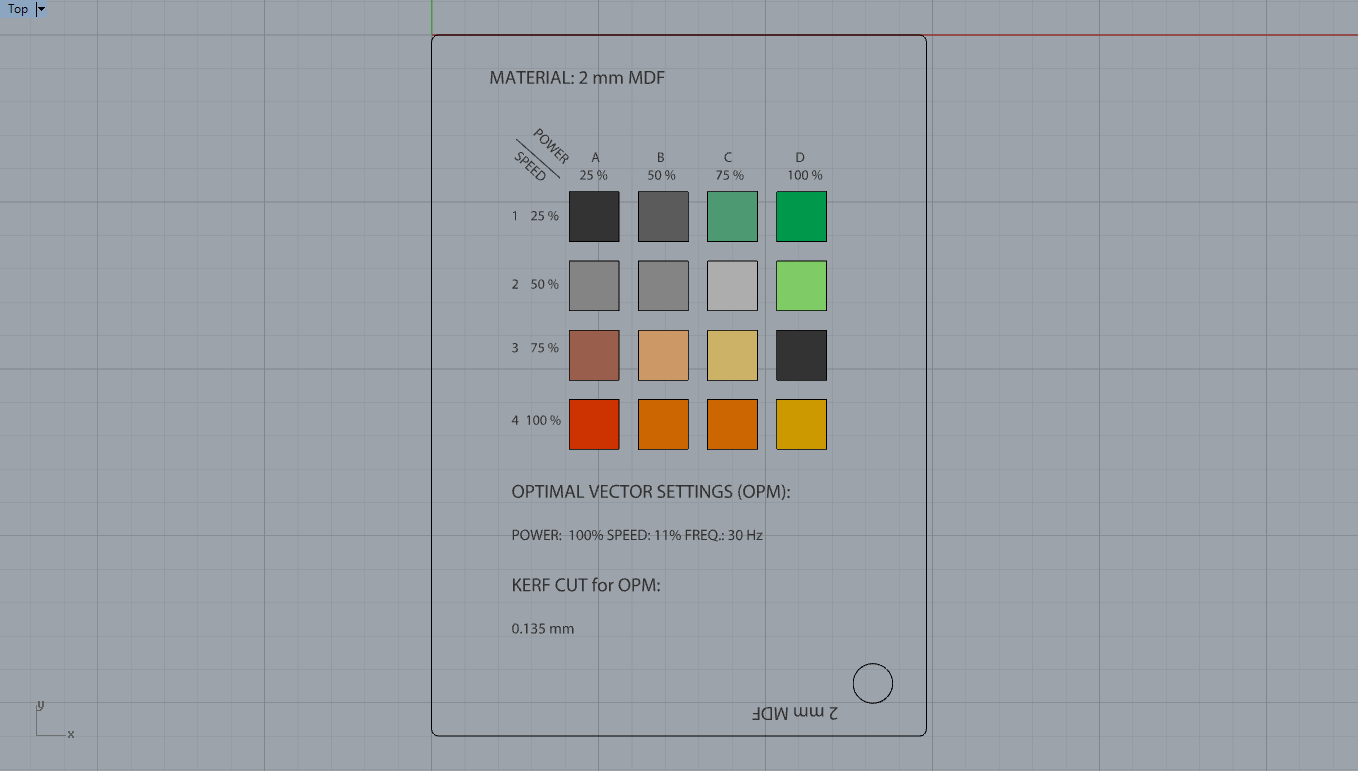Expand the viewport dropdown arrow beside Top

click(41, 9)
